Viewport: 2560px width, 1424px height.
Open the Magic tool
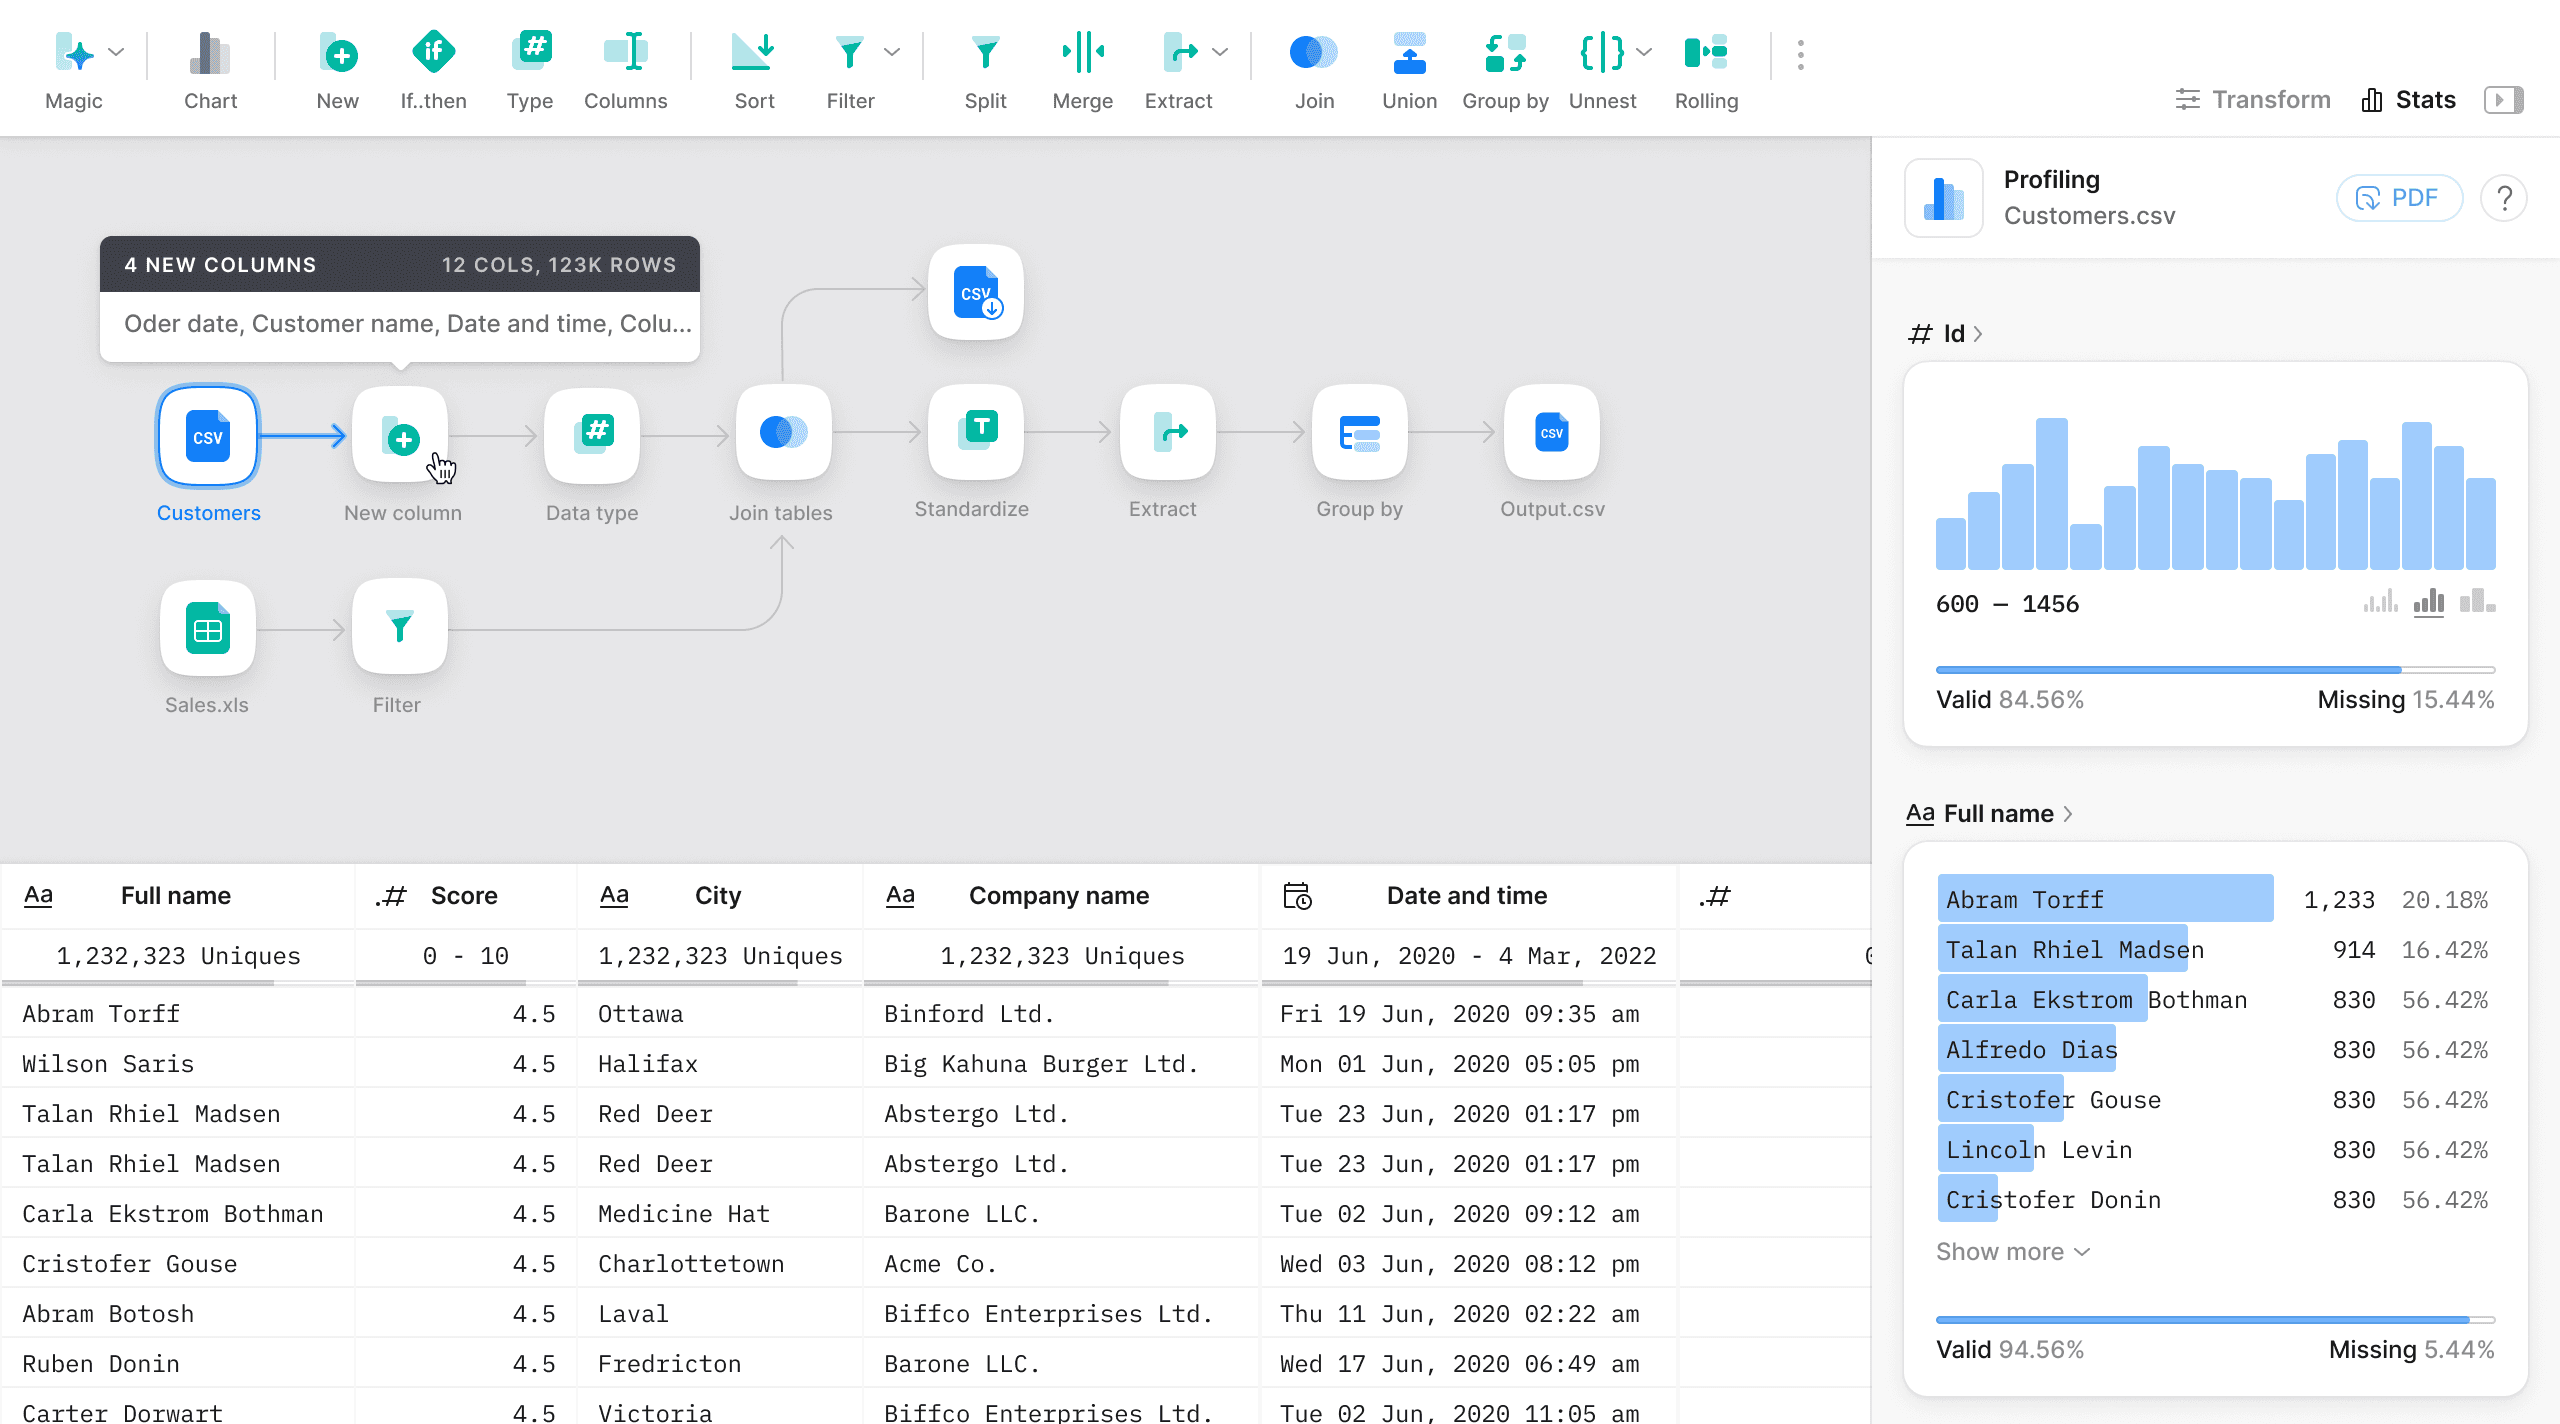point(74,70)
